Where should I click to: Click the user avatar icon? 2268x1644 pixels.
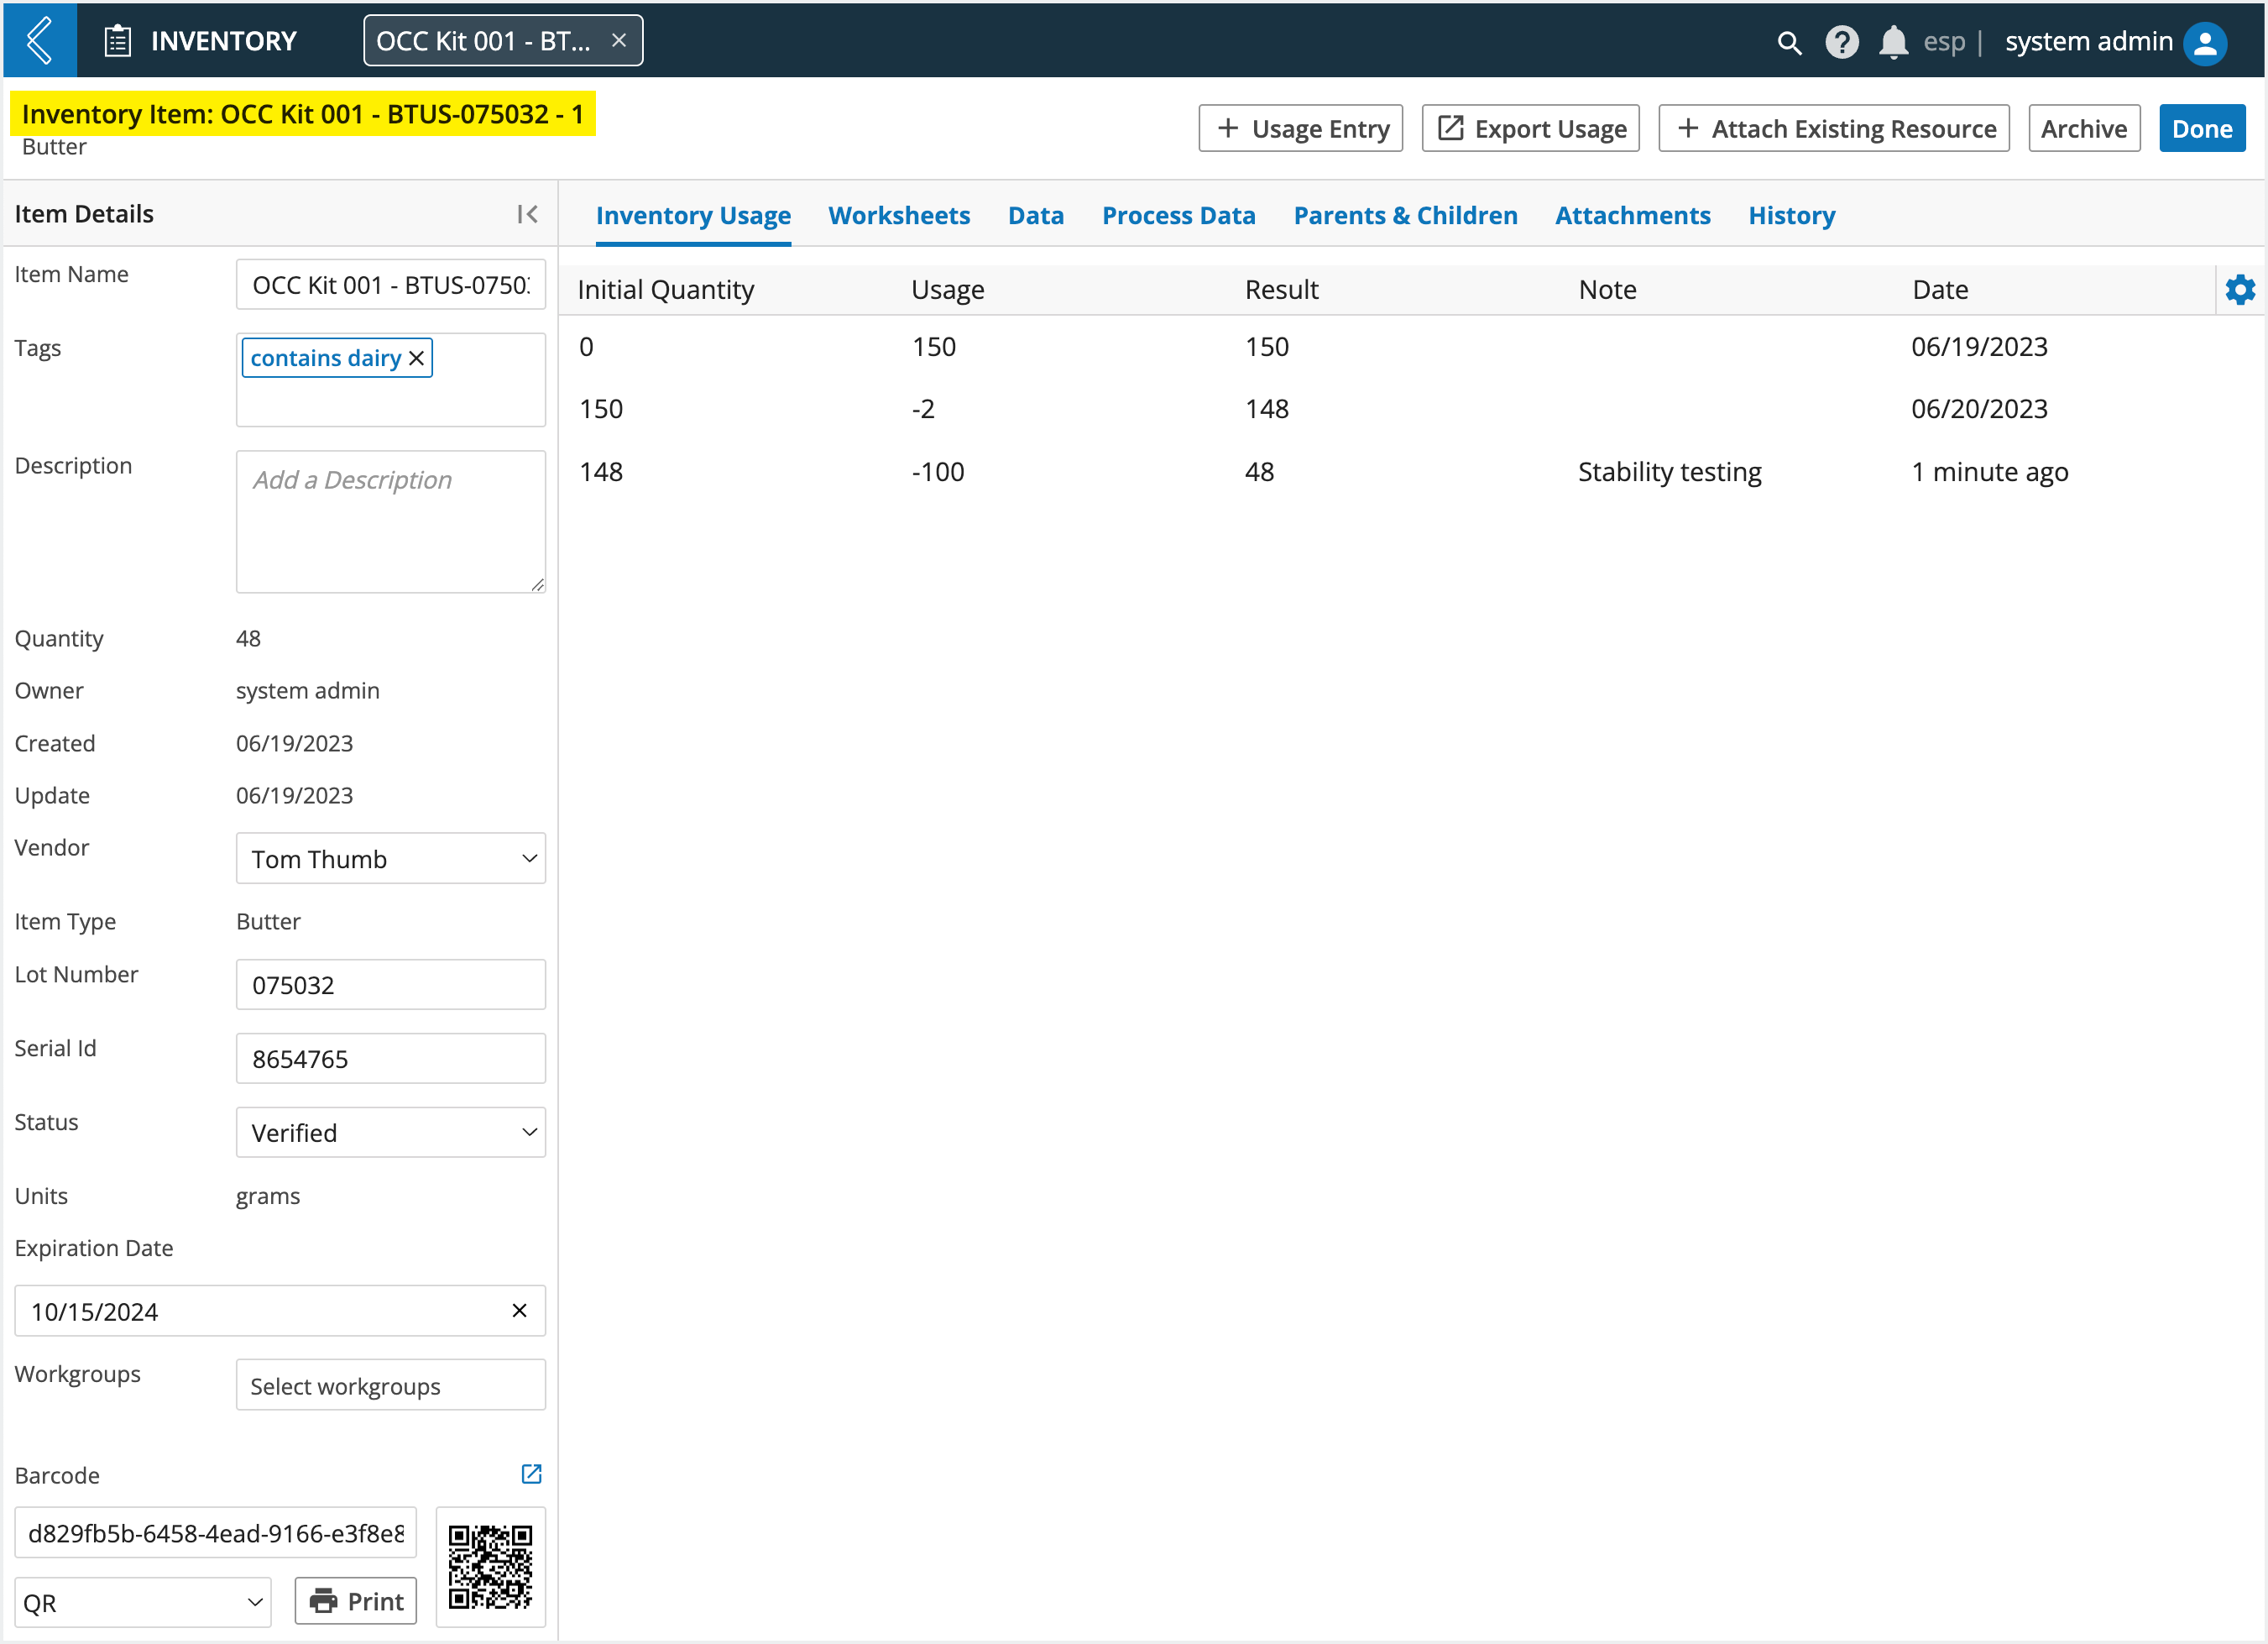[x=2205, y=42]
